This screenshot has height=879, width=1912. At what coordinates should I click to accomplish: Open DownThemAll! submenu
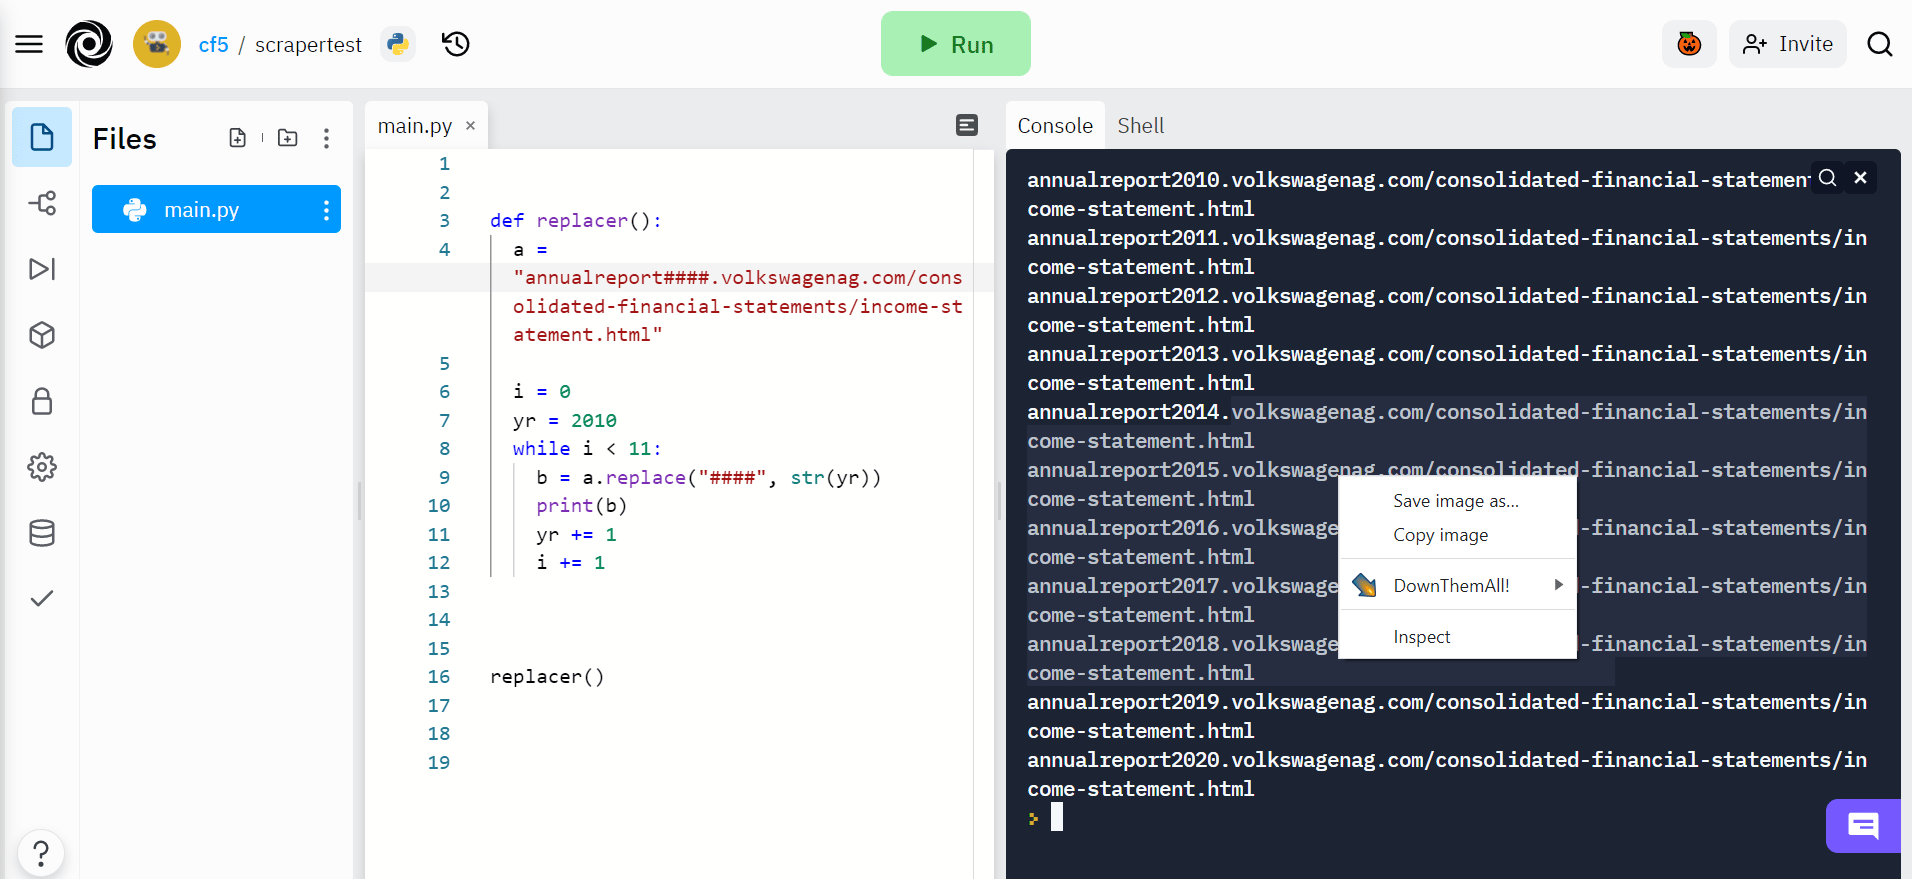(x=1456, y=585)
